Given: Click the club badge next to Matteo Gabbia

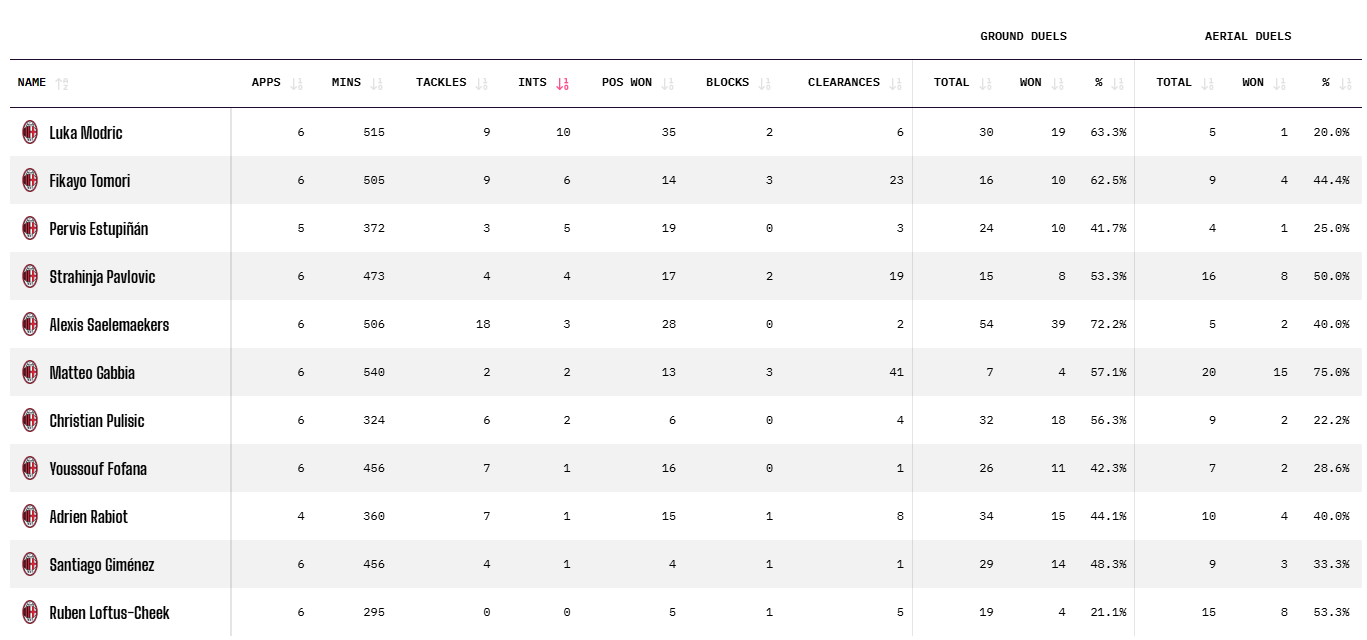Looking at the screenshot, I should pos(30,372).
